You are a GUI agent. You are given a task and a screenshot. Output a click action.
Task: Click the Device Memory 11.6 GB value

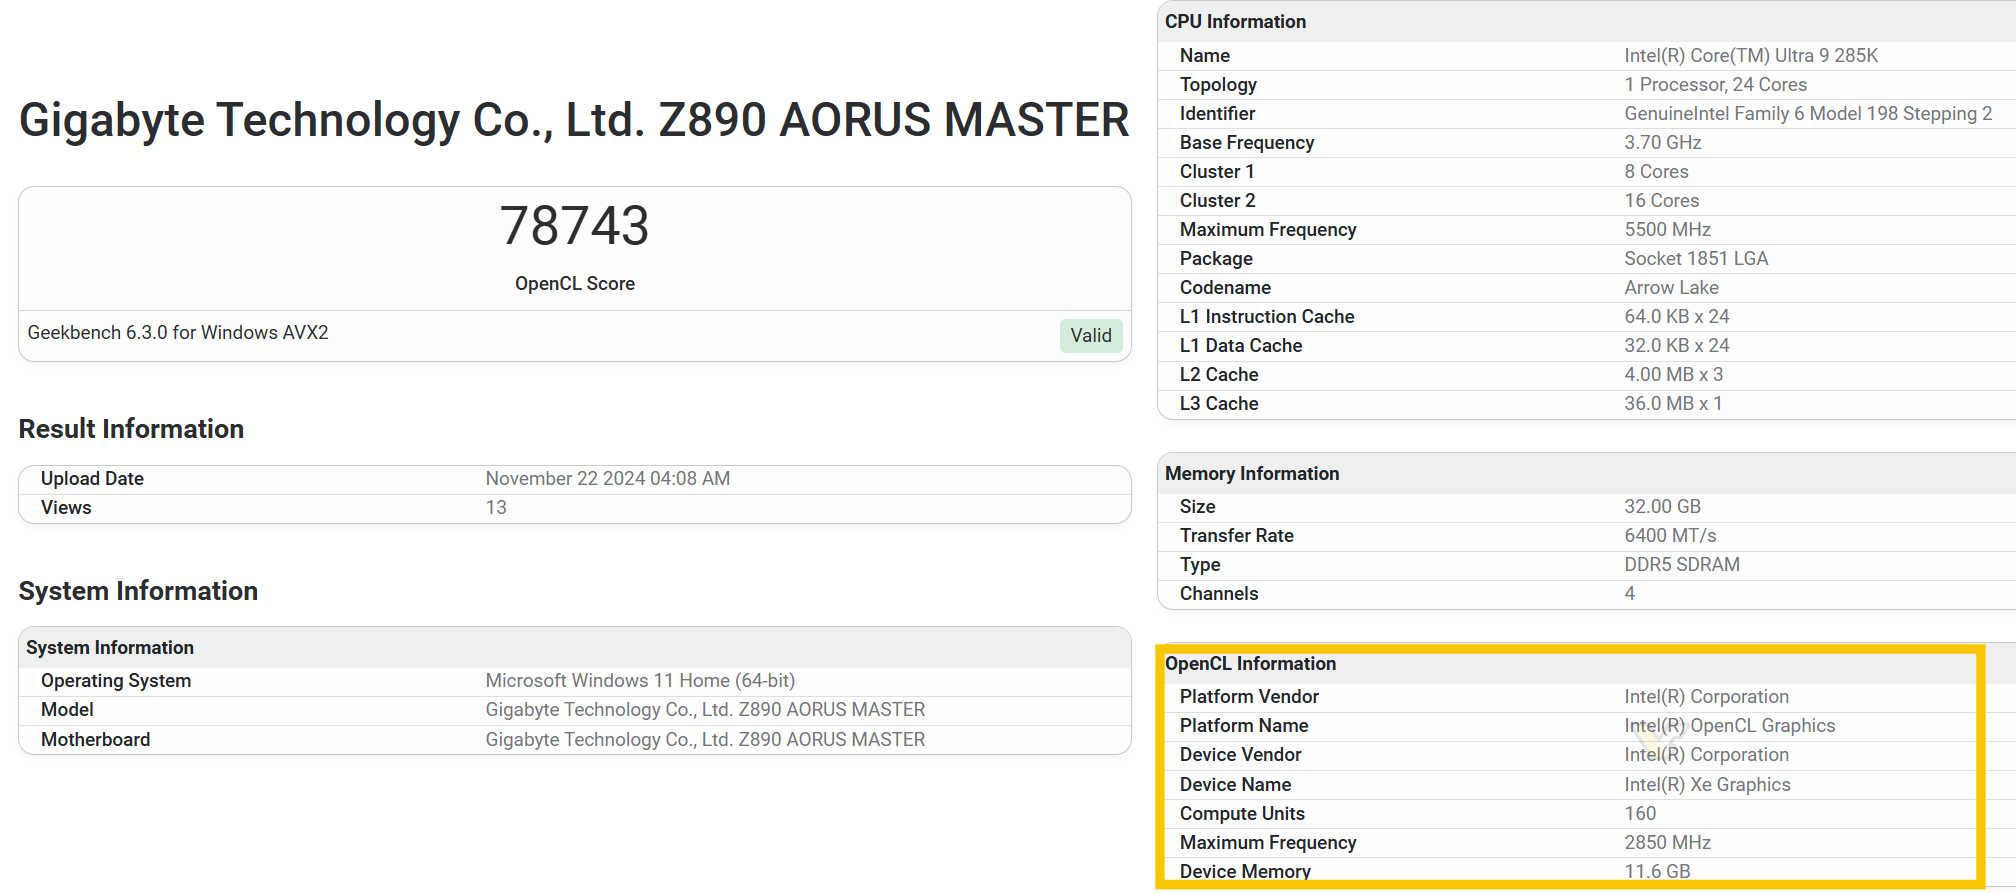(1657, 872)
